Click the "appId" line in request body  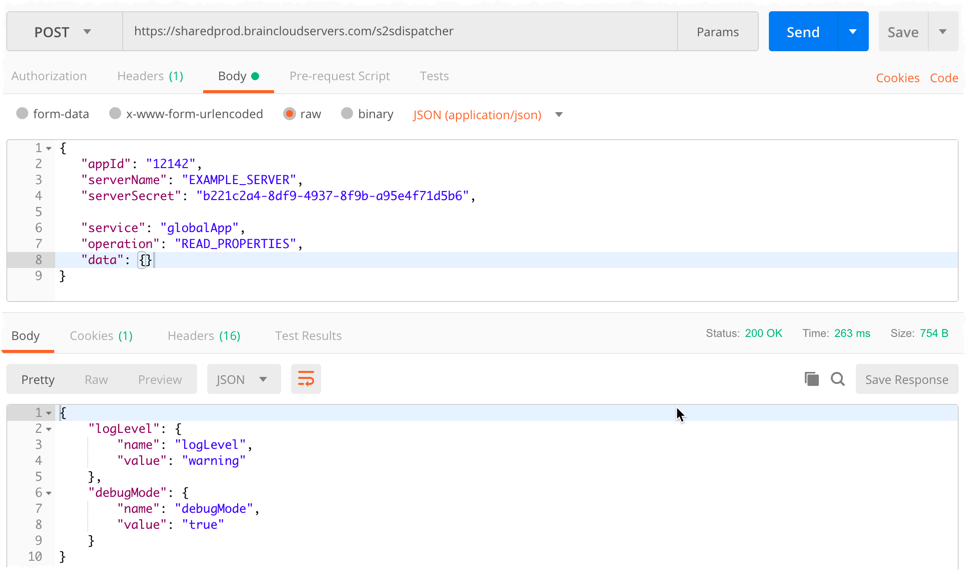(141, 164)
